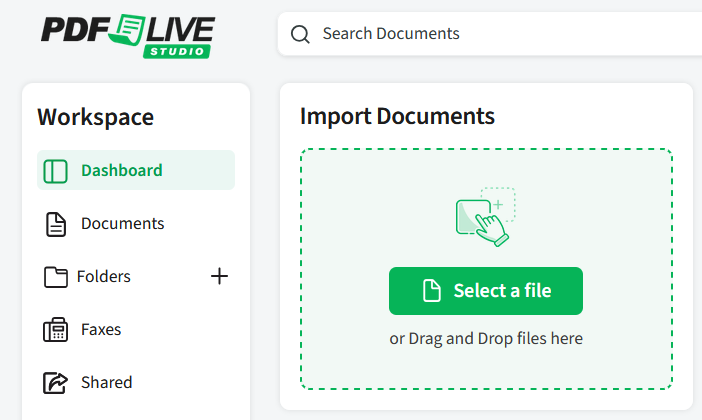Click the drag-and-drop hand illustration
Image resolution: width=702 pixels, height=420 pixels.
(485, 216)
